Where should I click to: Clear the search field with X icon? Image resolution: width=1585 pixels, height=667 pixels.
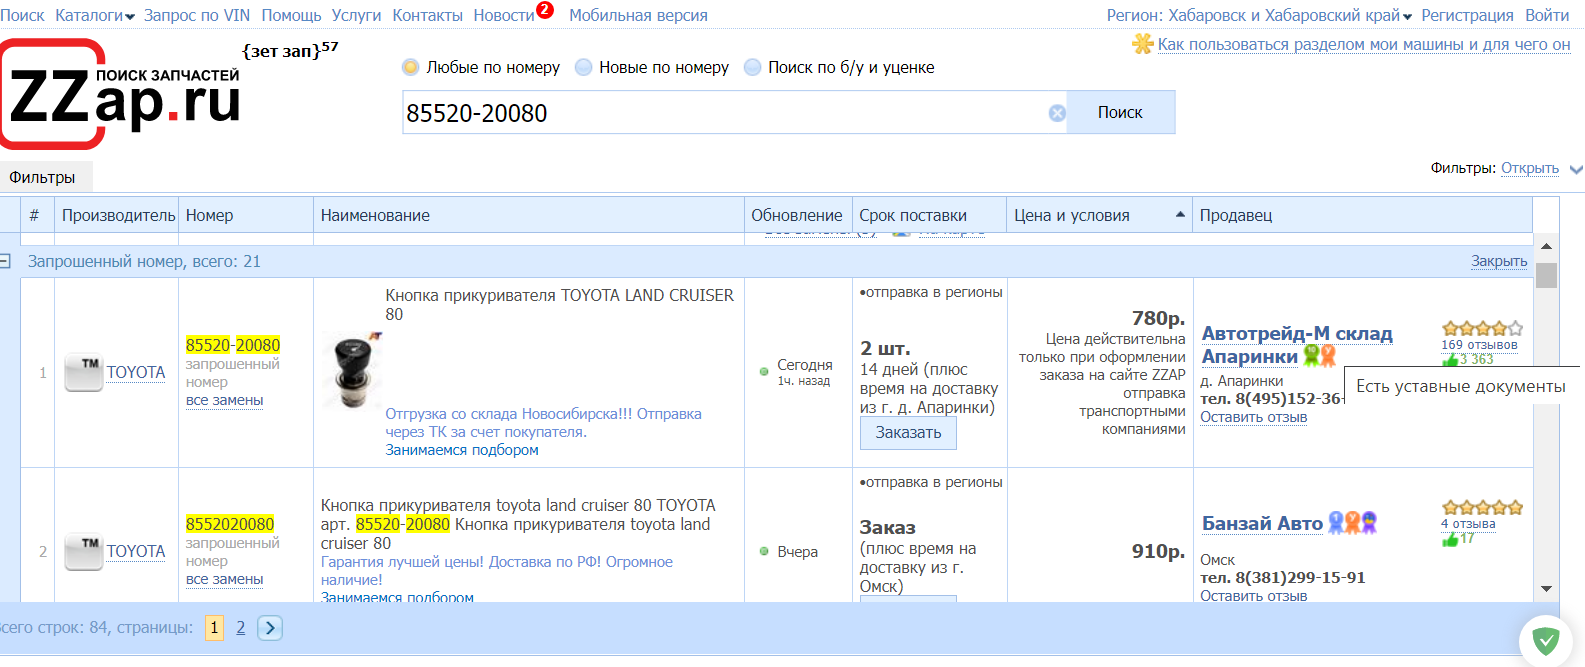[x=1057, y=113]
